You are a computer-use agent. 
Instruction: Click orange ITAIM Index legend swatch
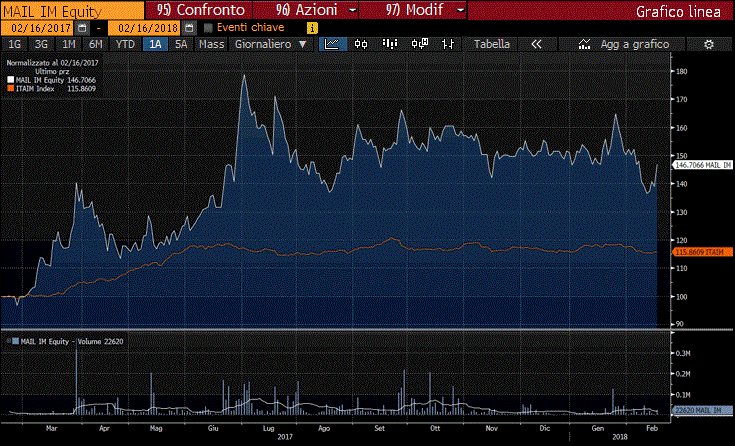[x=10, y=89]
